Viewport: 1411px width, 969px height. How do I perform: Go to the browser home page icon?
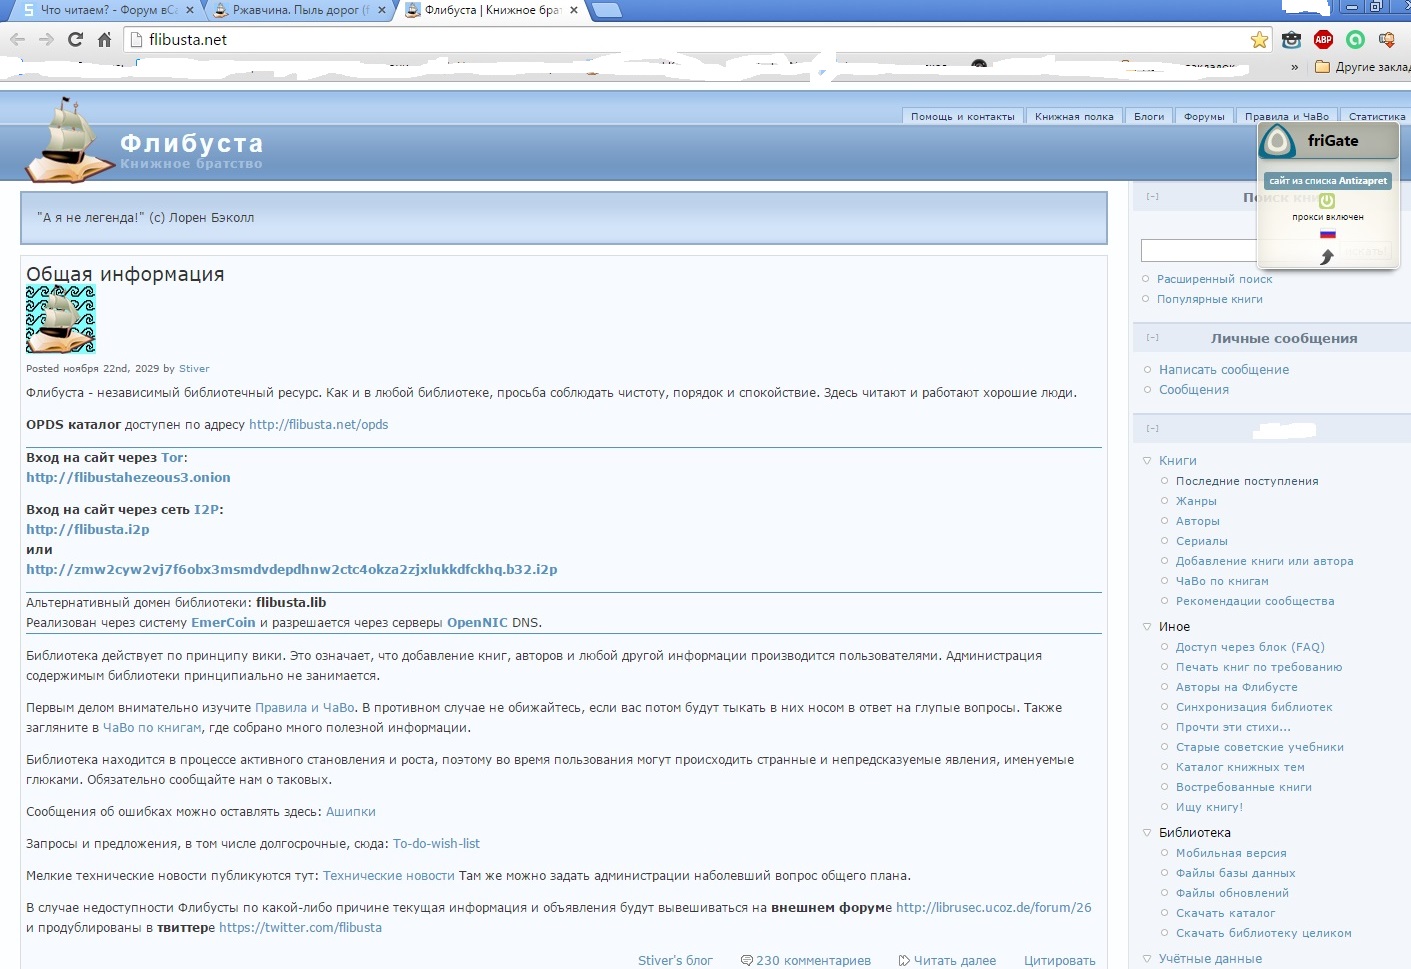pos(104,40)
